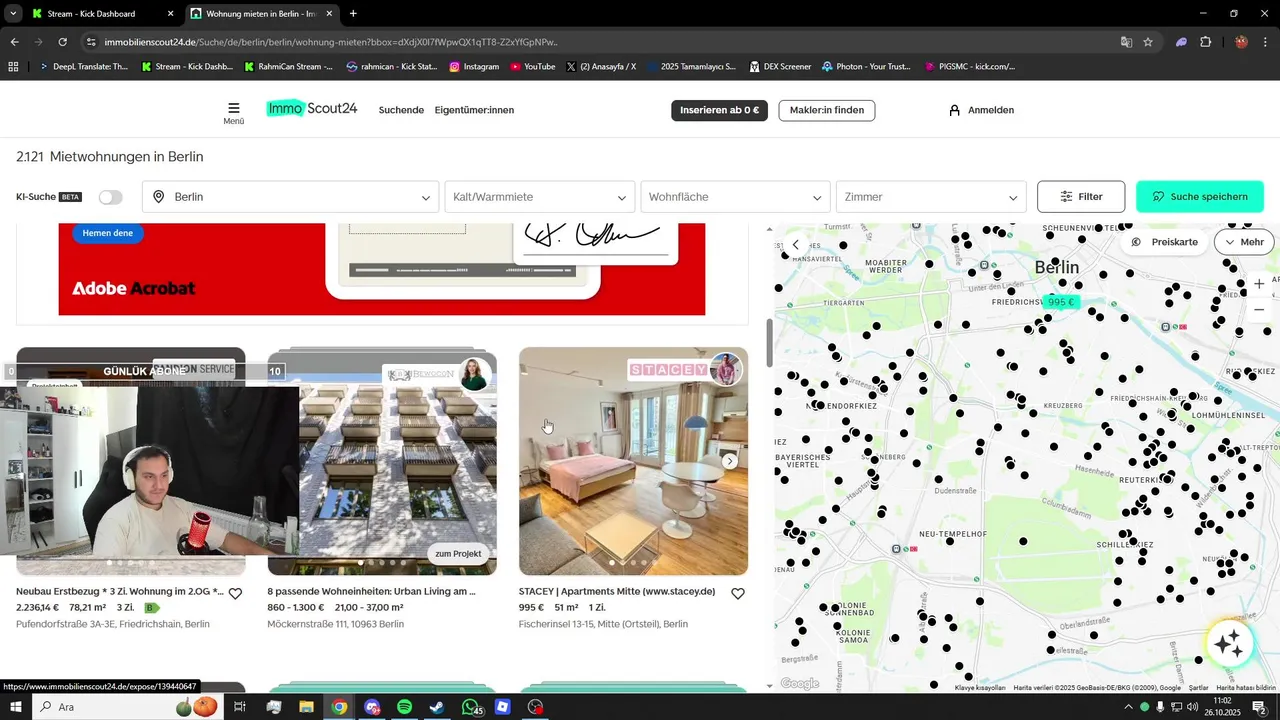Open 8 passende Wohneinheiten Urban Living link
This screenshot has width=1280, height=720.
tap(371, 592)
